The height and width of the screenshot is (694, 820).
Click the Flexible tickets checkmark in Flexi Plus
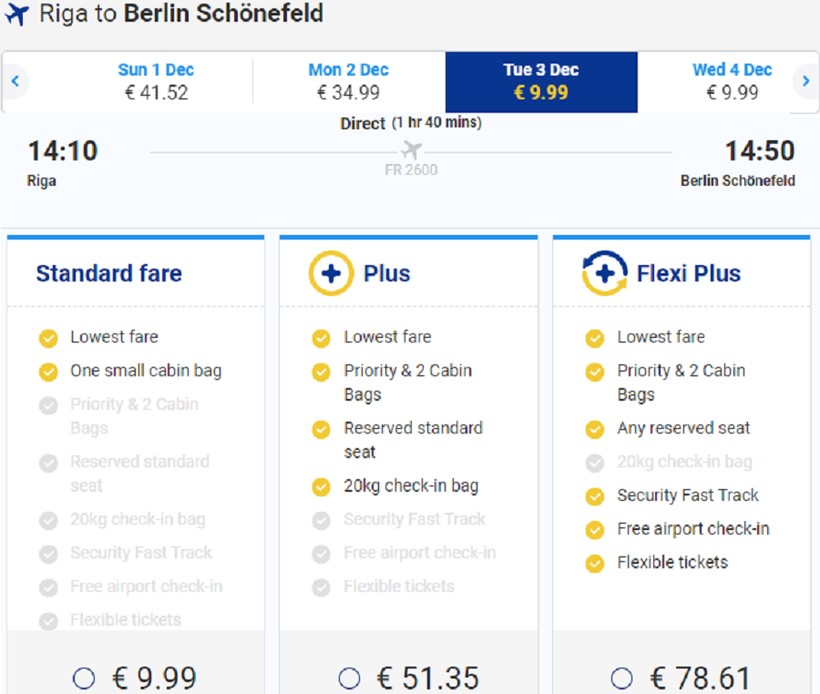595,563
